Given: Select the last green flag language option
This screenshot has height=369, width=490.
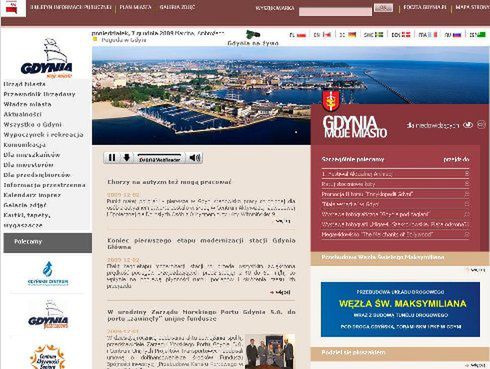Looking at the screenshot, I should coord(481,35).
